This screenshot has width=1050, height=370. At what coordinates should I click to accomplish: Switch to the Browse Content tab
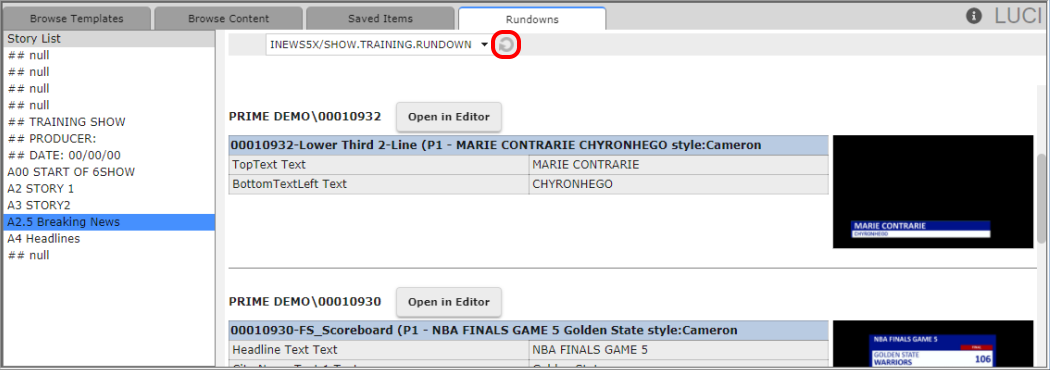(x=228, y=19)
